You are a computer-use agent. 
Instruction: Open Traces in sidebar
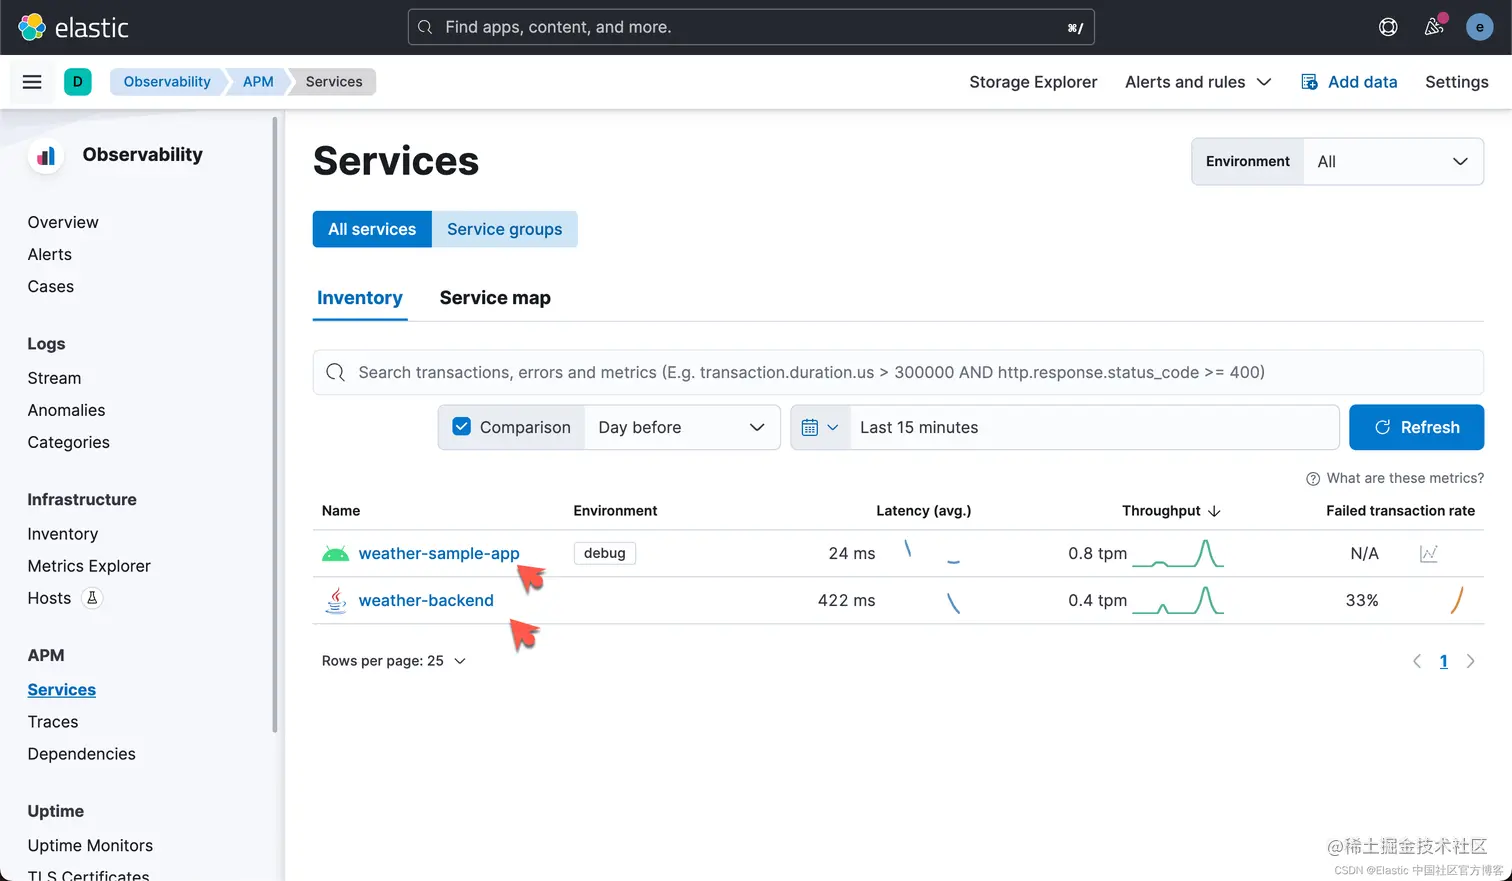point(53,722)
